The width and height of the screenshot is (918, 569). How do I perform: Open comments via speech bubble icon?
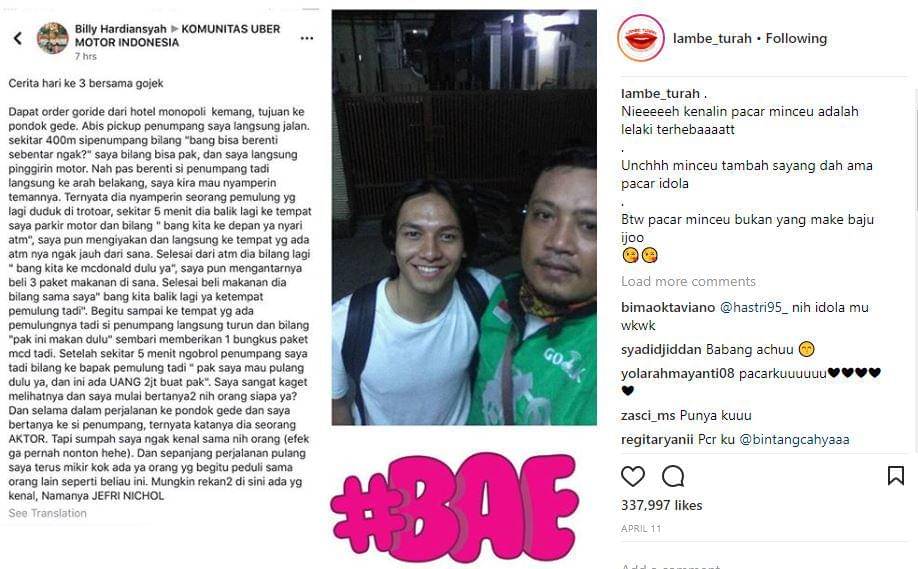pyautogui.click(x=673, y=477)
